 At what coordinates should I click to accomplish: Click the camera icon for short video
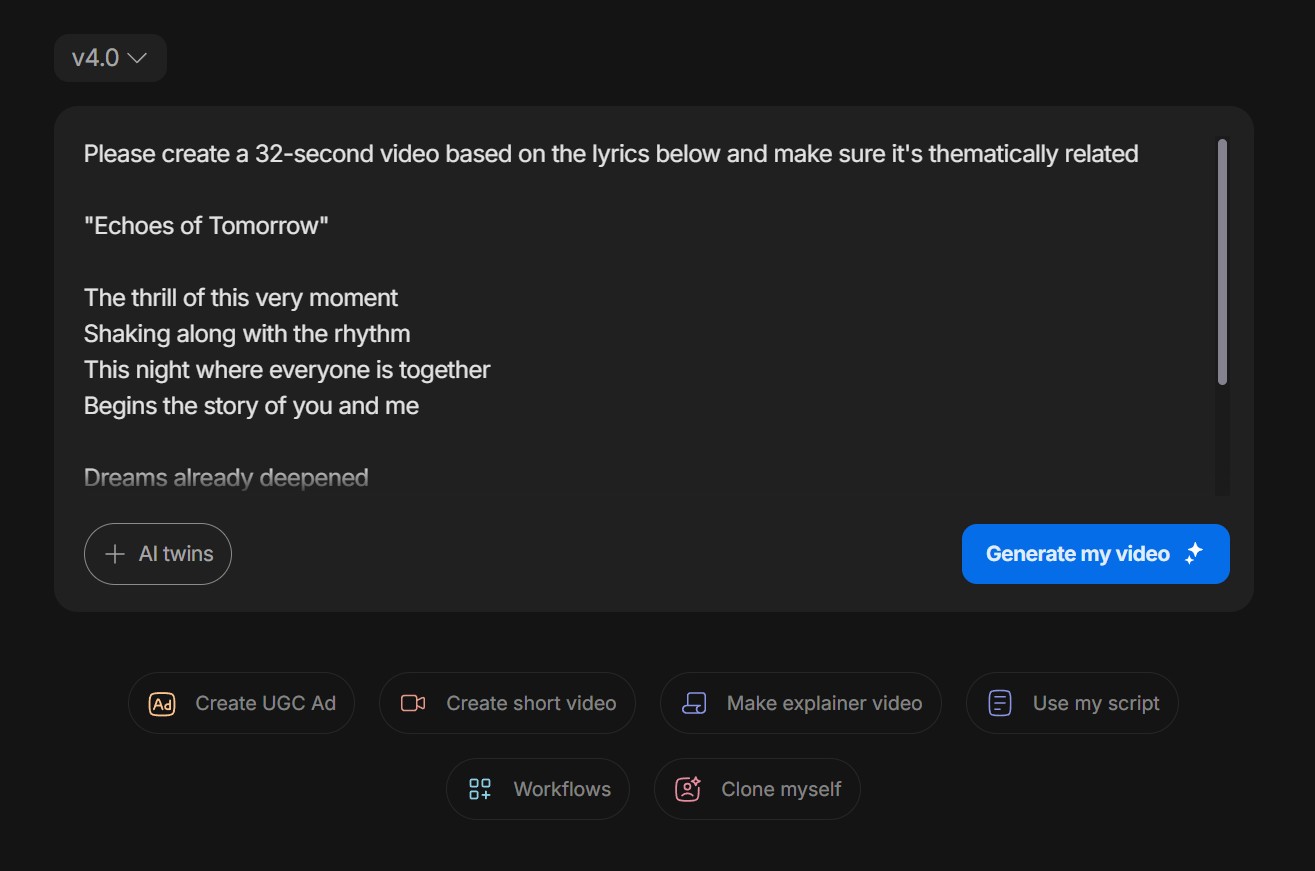[x=413, y=704]
